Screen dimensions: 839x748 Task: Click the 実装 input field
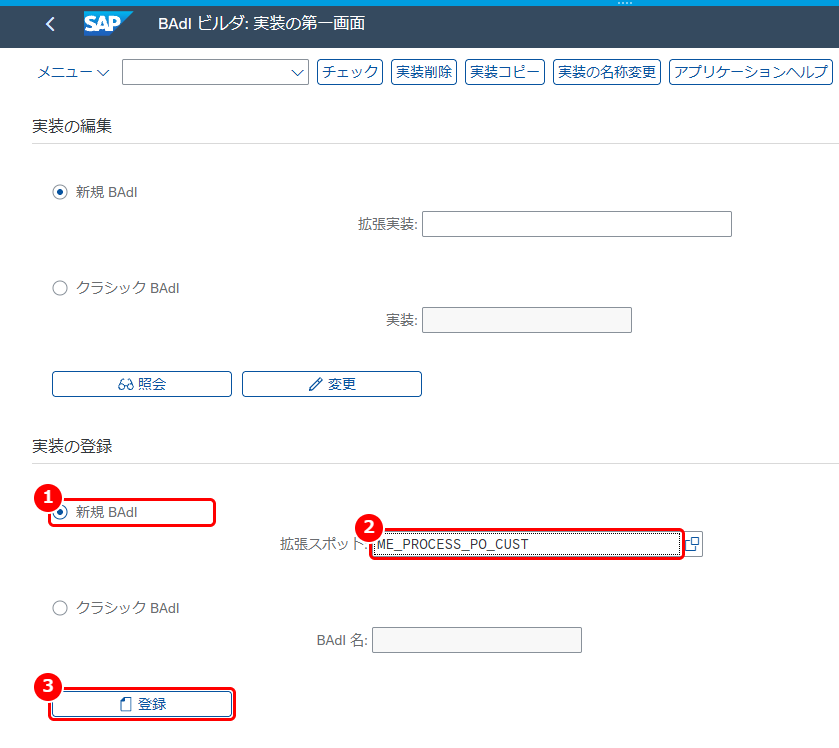click(x=527, y=320)
